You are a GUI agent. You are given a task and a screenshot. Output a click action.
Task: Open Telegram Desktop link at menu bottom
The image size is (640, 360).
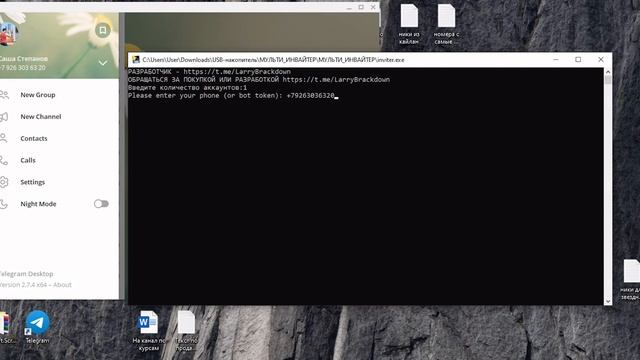click(26, 274)
